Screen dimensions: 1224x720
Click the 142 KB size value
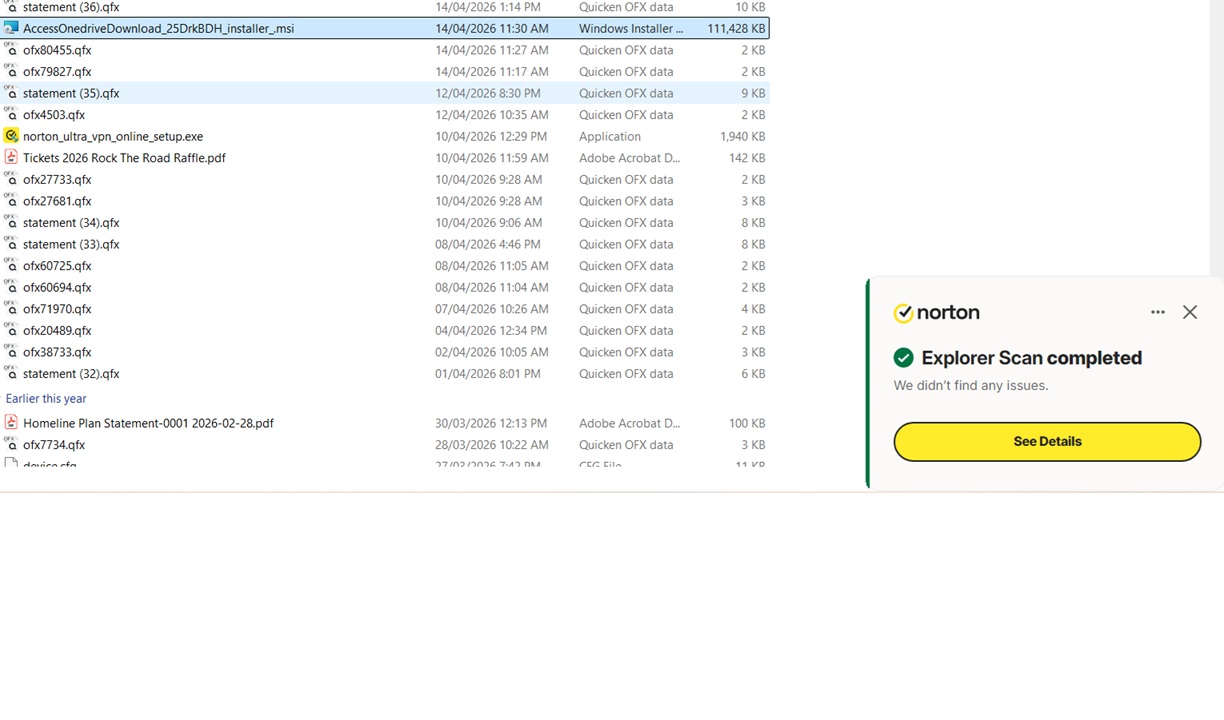pyautogui.click(x=747, y=158)
